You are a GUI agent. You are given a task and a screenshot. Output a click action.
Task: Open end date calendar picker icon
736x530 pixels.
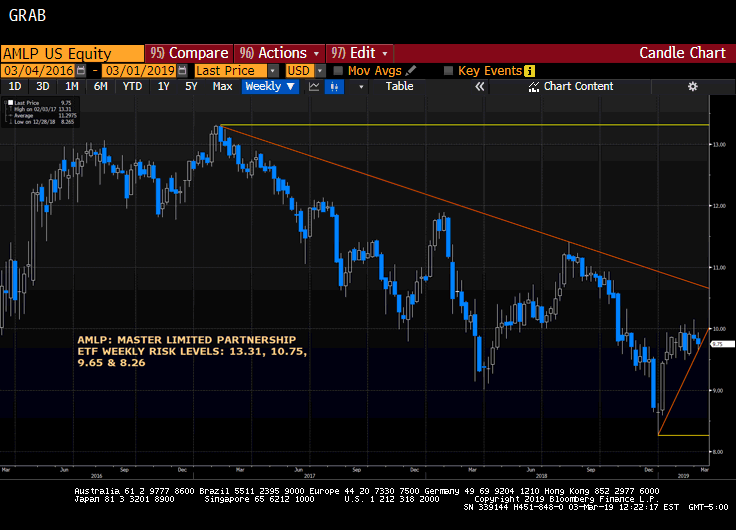click(x=183, y=71)
